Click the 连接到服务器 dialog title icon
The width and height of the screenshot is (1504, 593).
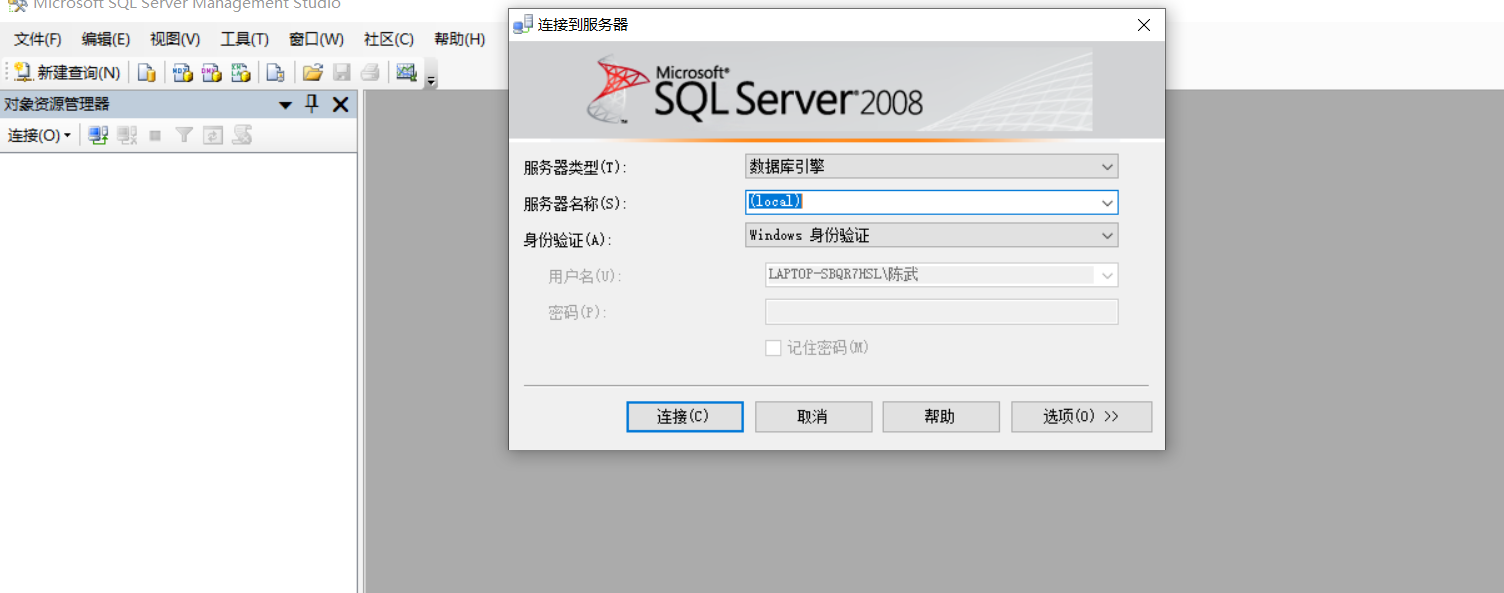pyautogui.click(x=522, y=25)
